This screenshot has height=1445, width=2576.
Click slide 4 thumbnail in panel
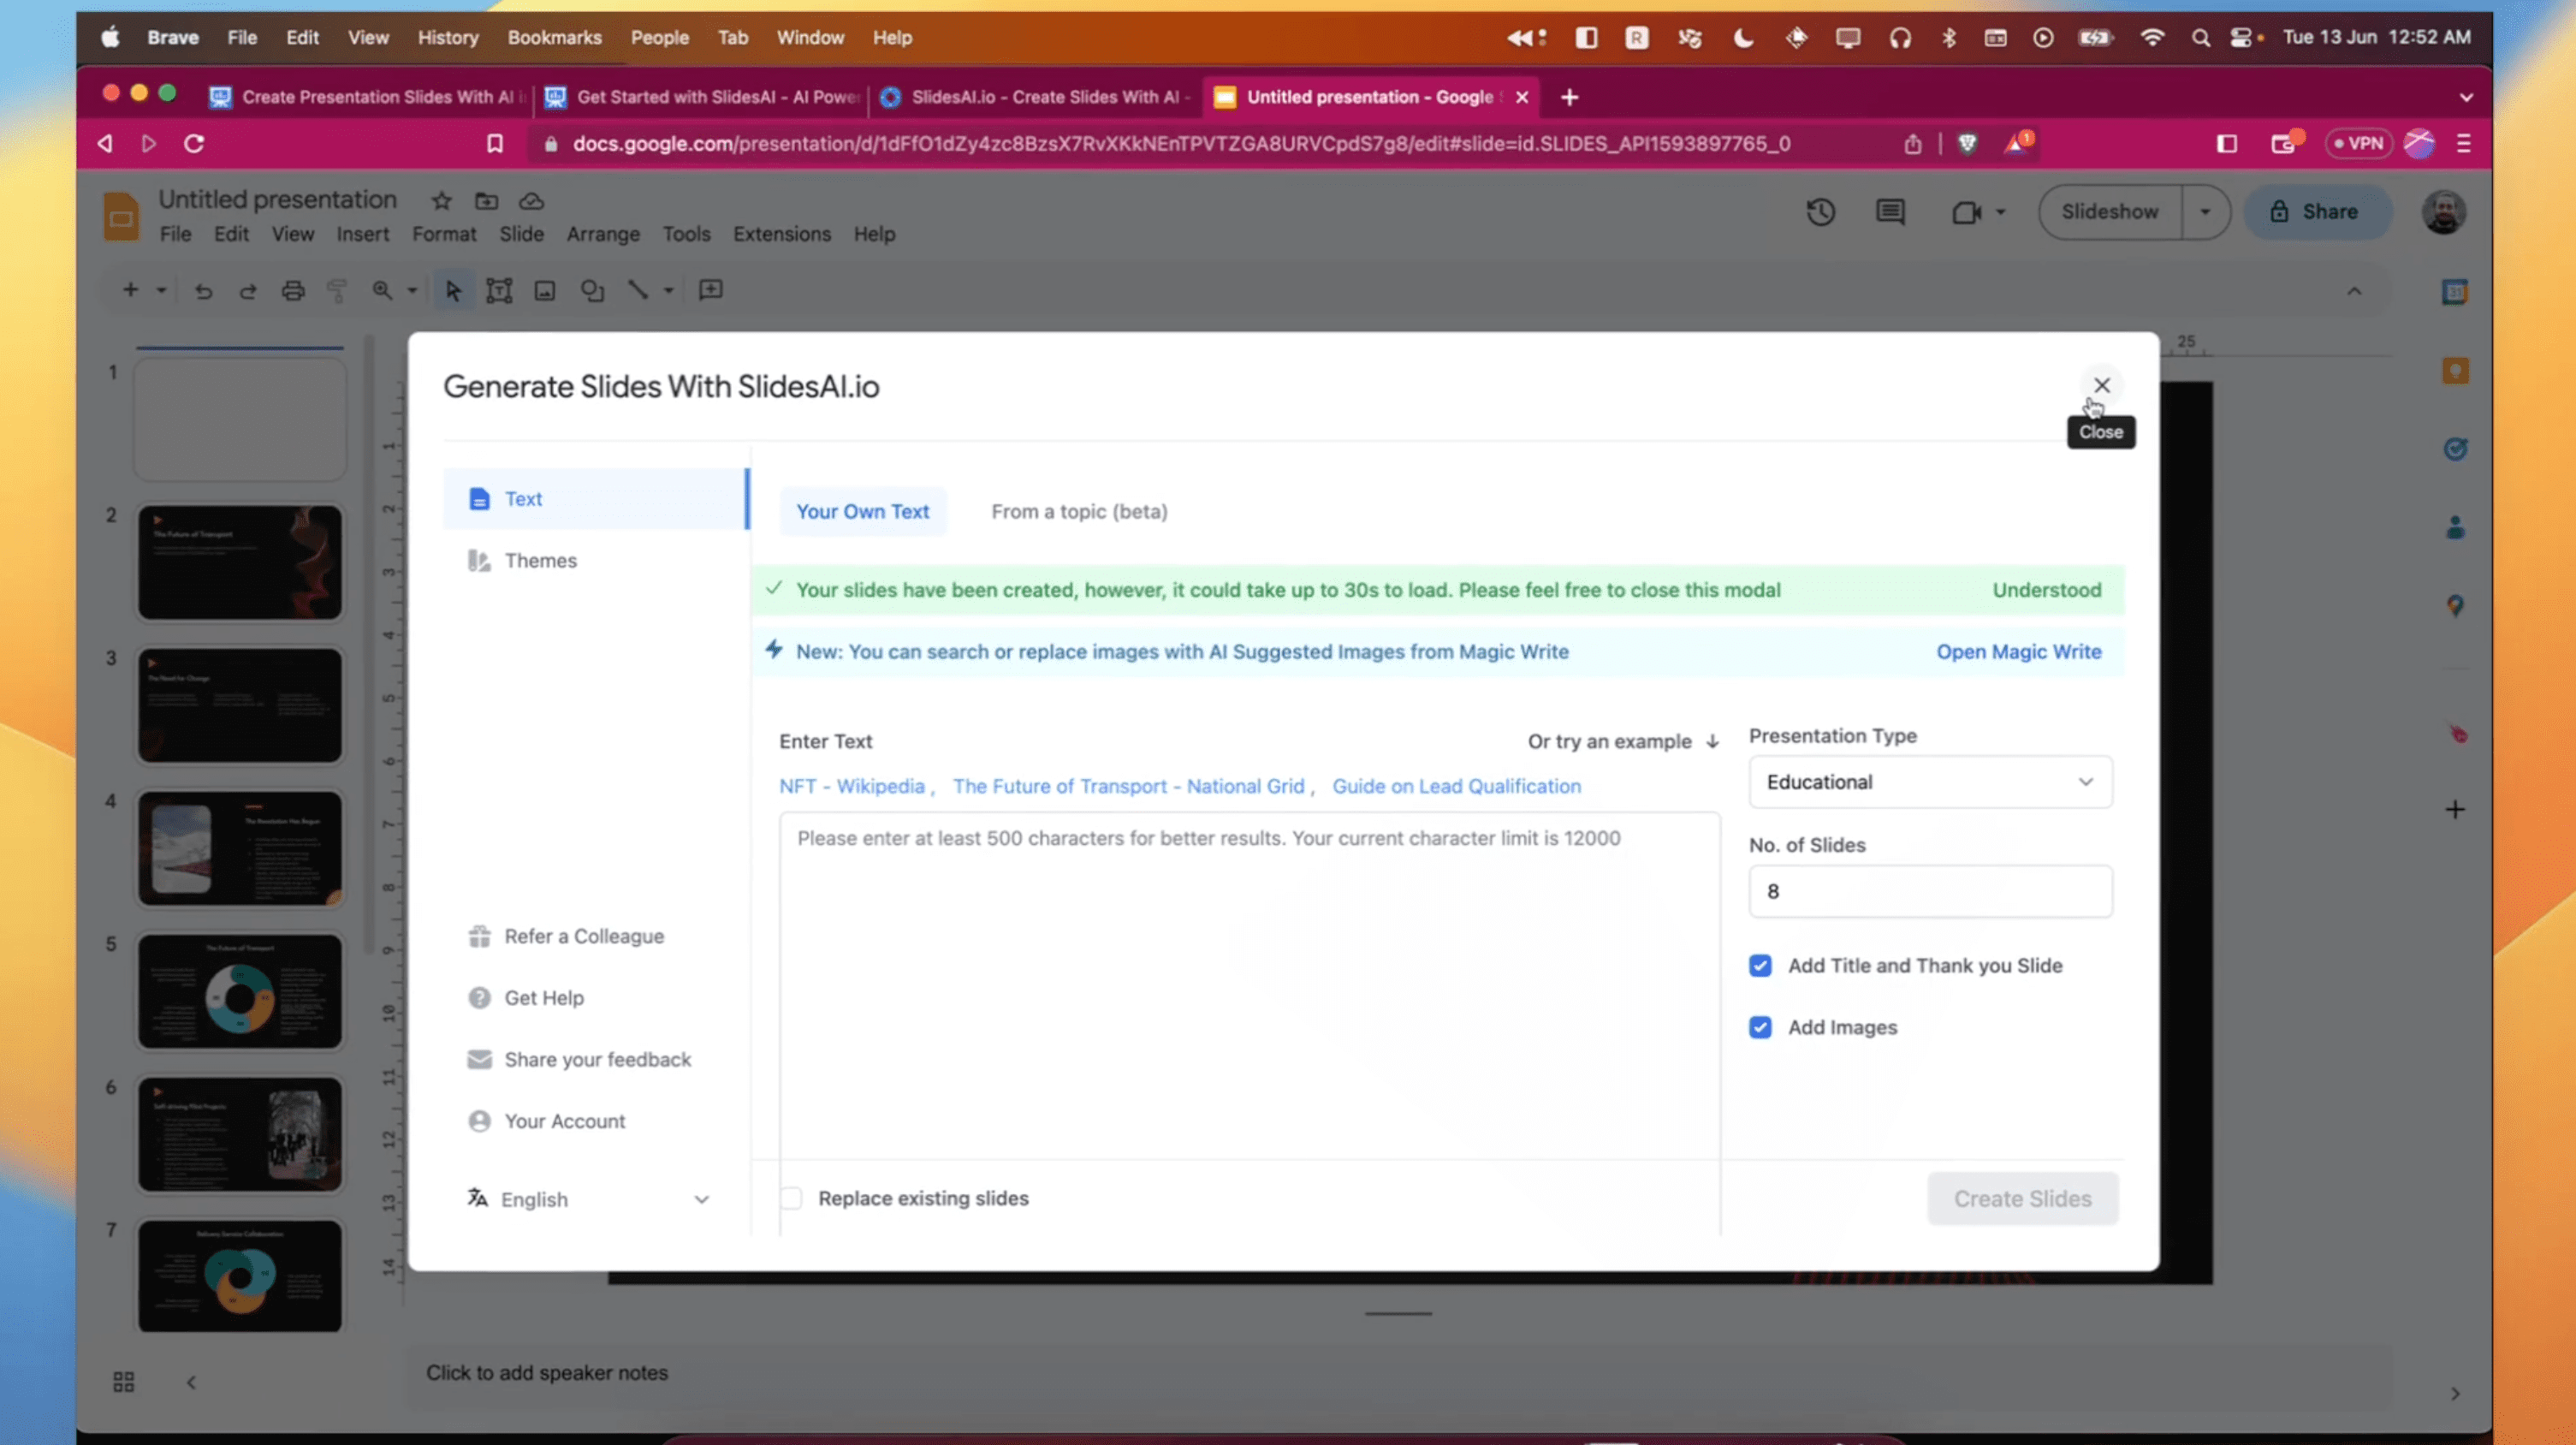[239, 847]
